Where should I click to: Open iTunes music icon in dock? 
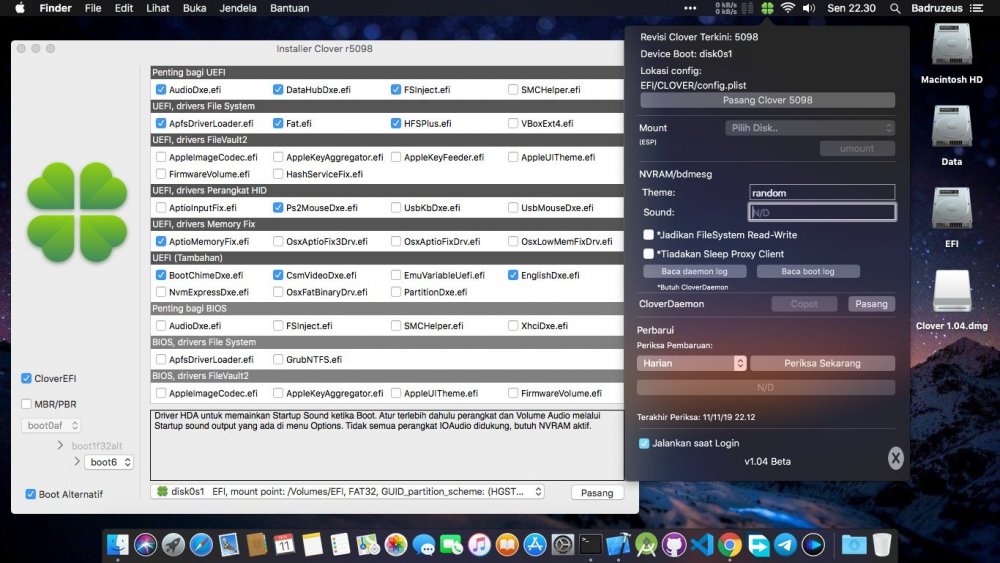tap(480, 545)
